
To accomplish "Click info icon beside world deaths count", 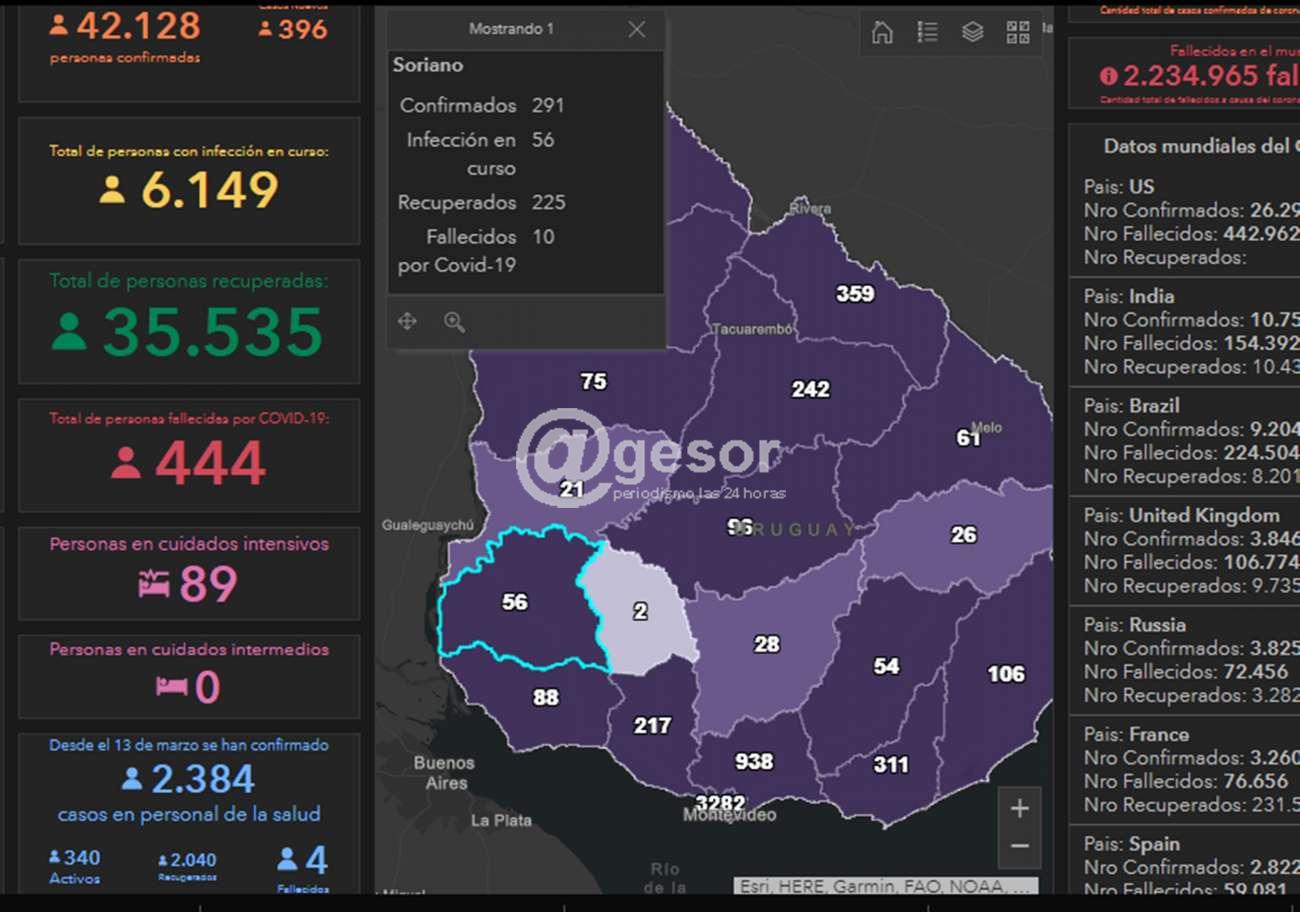I will tap(1108, 76).
